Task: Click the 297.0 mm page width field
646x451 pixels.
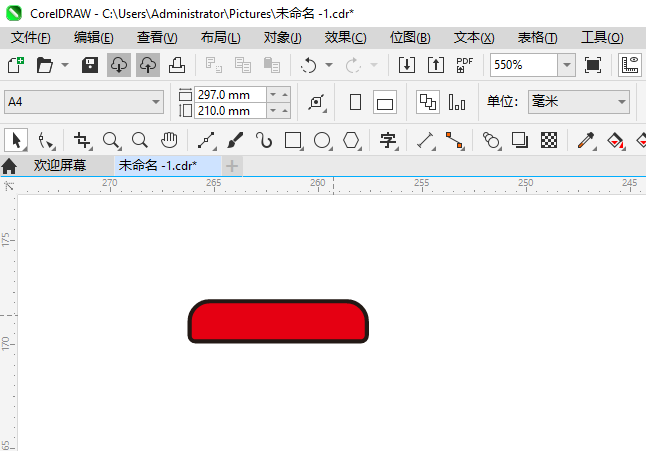Action: tap(230, 95)
